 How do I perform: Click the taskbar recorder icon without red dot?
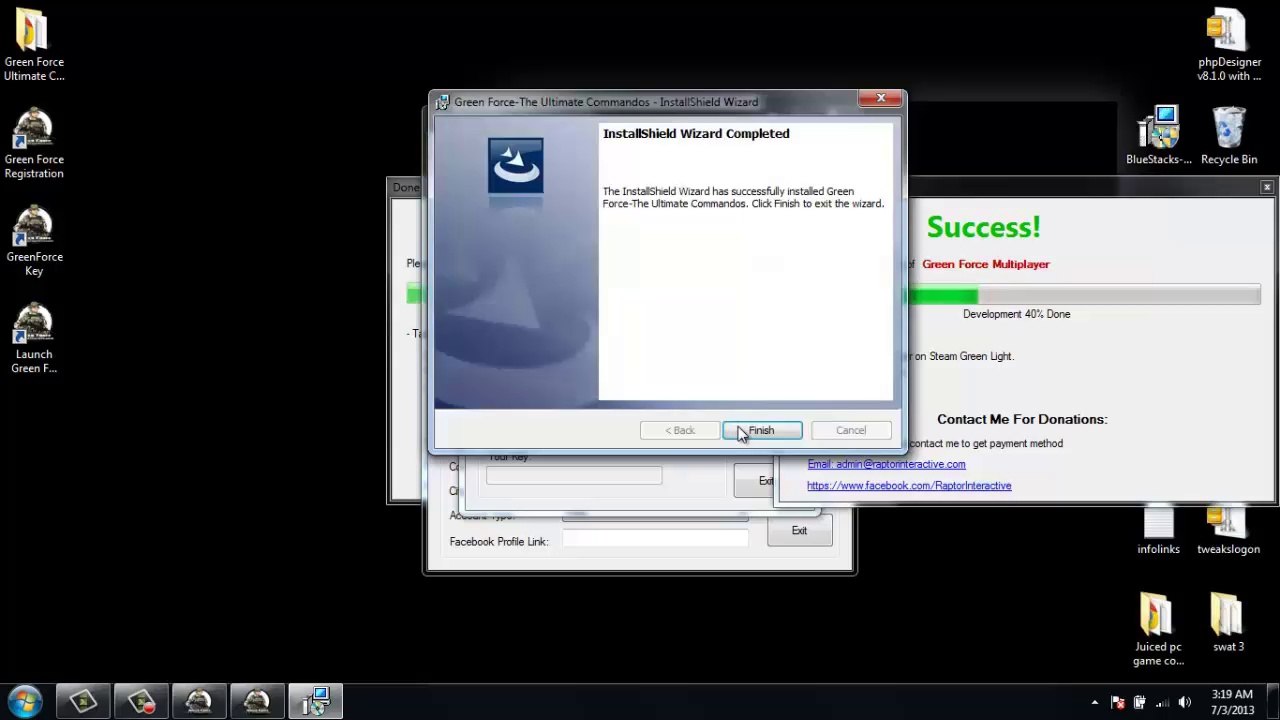[x=83, y=702]
